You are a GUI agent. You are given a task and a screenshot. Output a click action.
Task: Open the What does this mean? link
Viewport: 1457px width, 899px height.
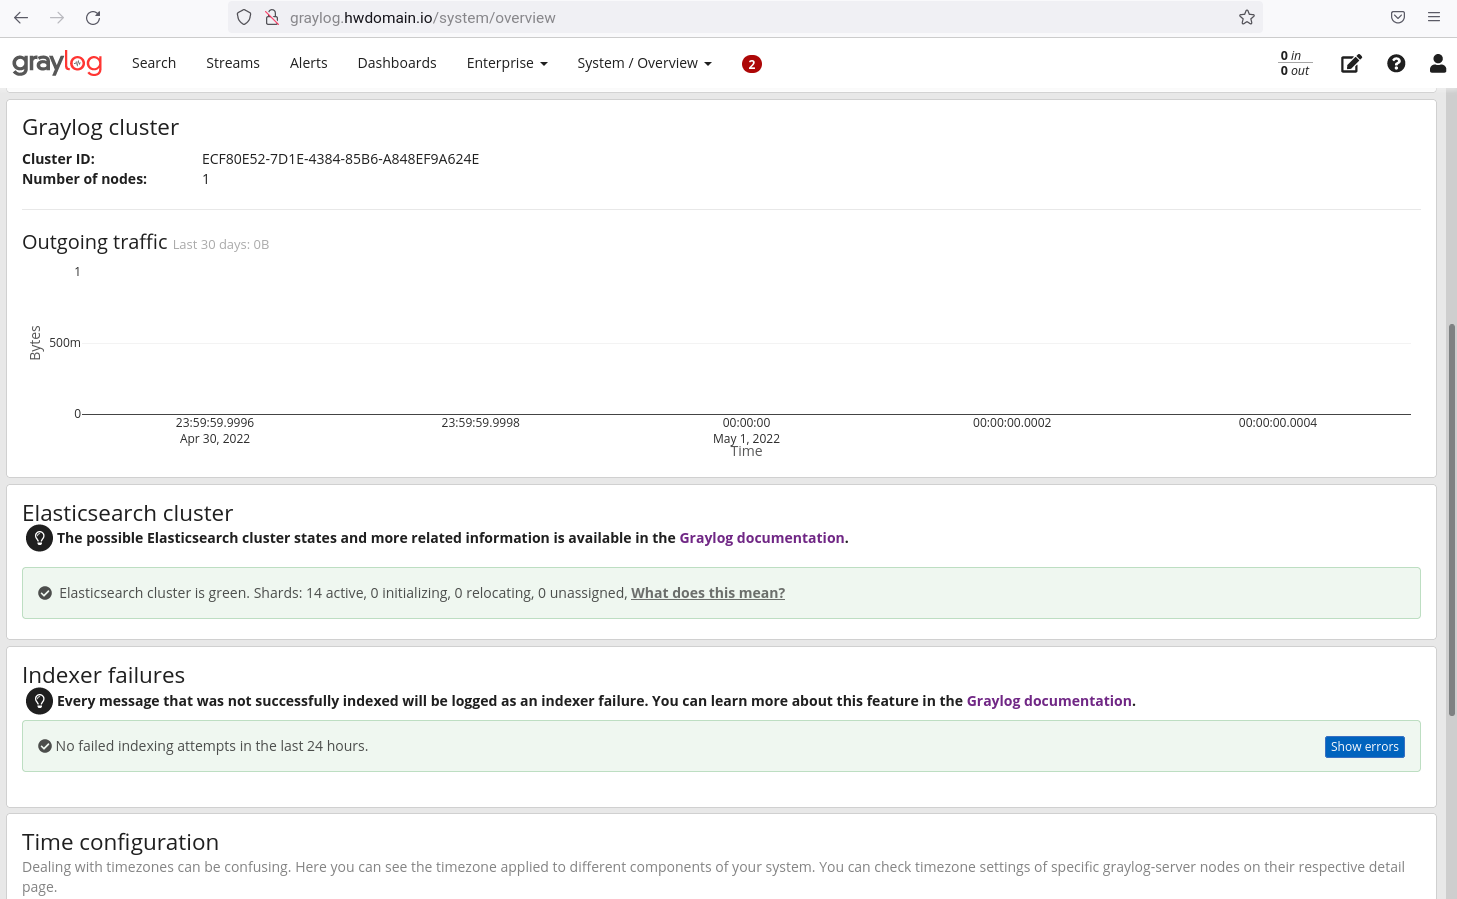point(708,593)
